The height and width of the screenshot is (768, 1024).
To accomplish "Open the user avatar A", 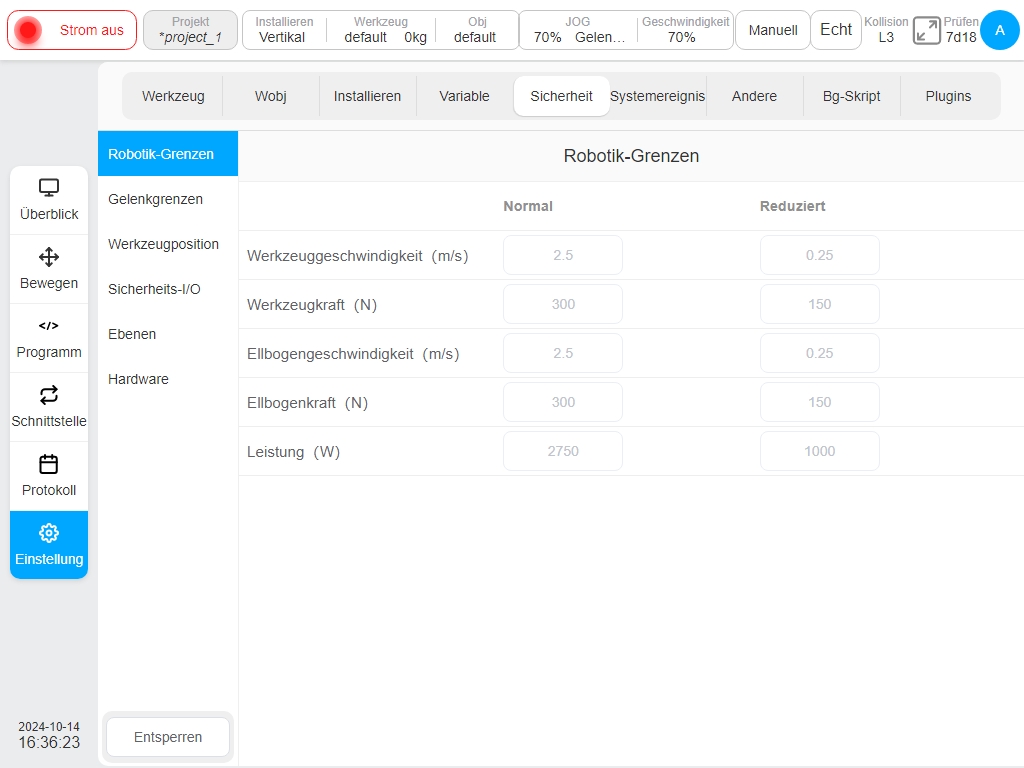I will (999, 30).
